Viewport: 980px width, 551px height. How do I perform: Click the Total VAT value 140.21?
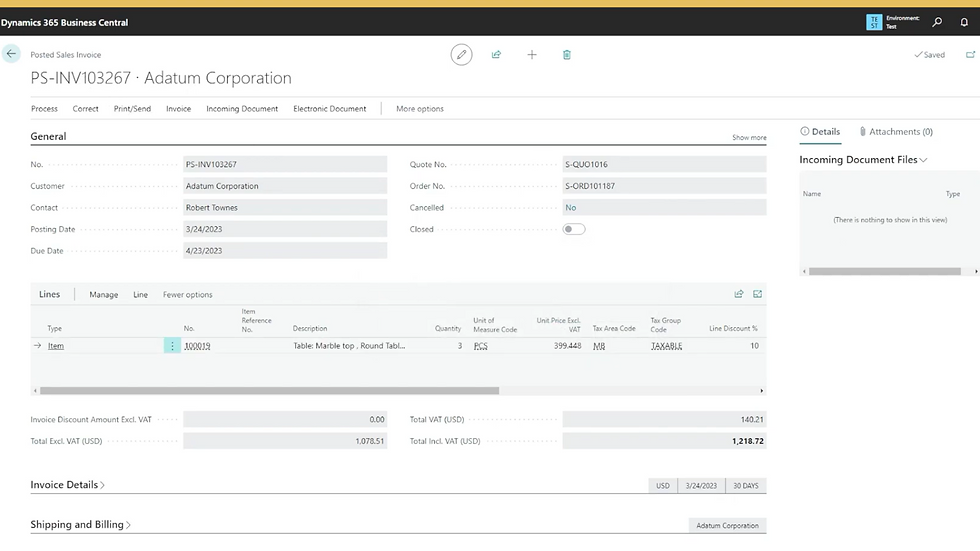664,419
